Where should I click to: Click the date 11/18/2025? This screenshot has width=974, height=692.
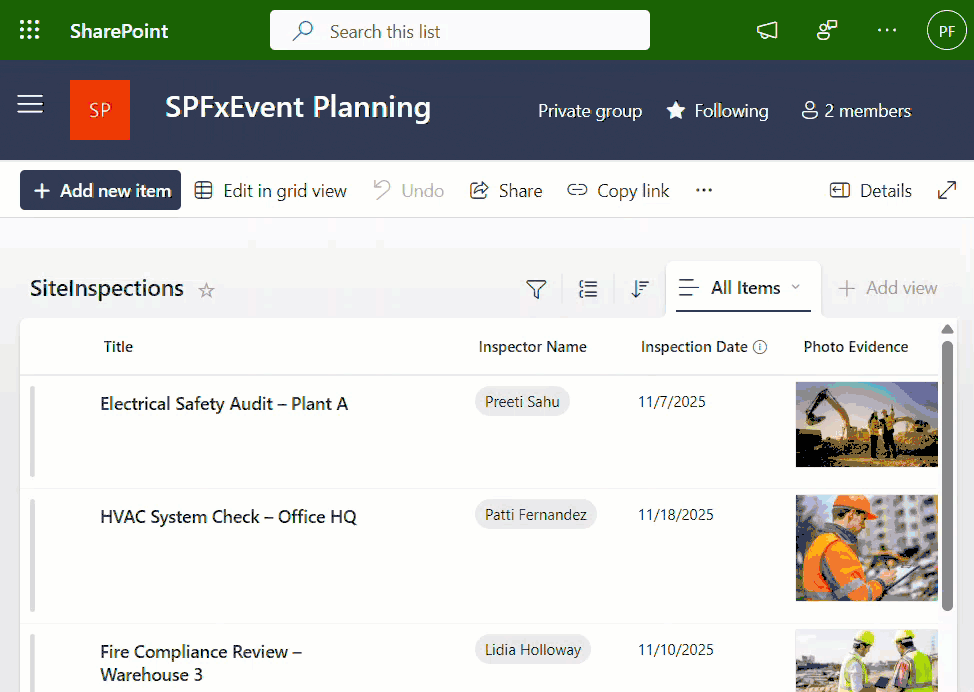coord(675,515)
